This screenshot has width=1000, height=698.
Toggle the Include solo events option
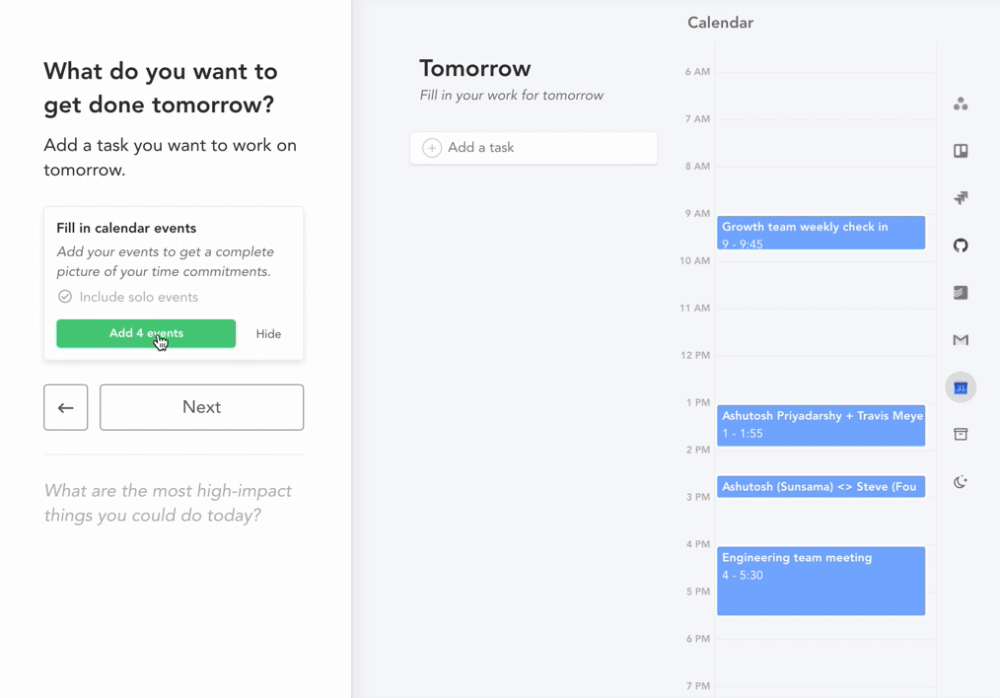[64, 296]
